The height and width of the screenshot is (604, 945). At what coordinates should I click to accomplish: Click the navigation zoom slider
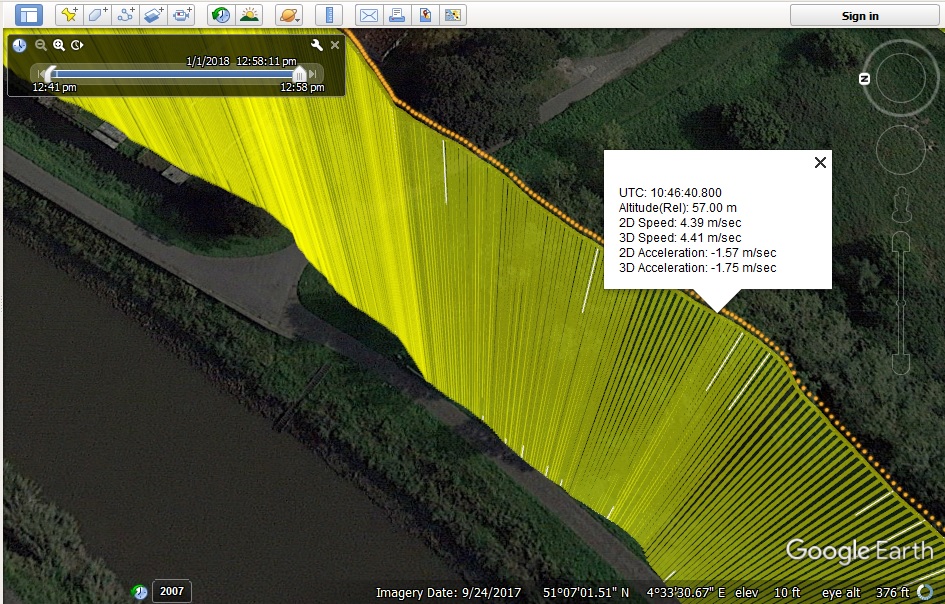pos(901,303)
